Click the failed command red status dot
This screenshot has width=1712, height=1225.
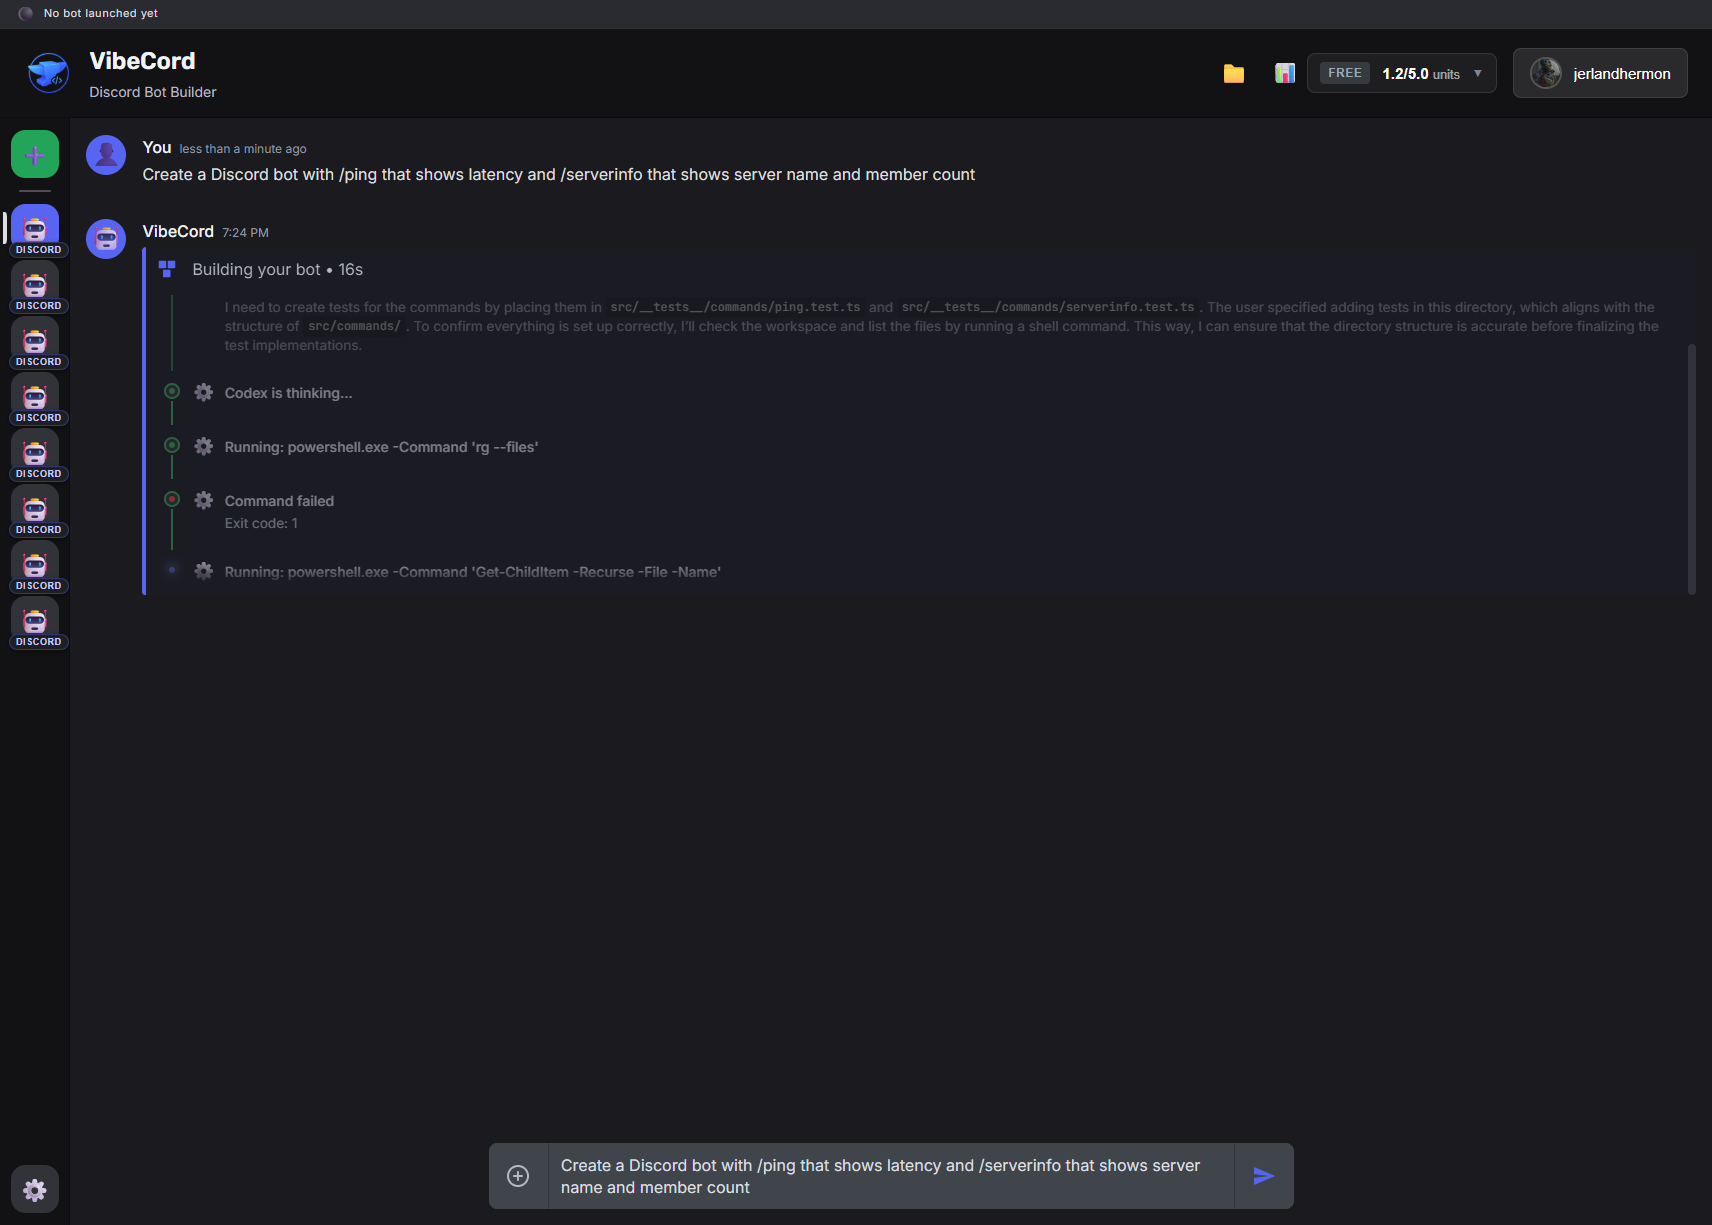coord(171,500)
